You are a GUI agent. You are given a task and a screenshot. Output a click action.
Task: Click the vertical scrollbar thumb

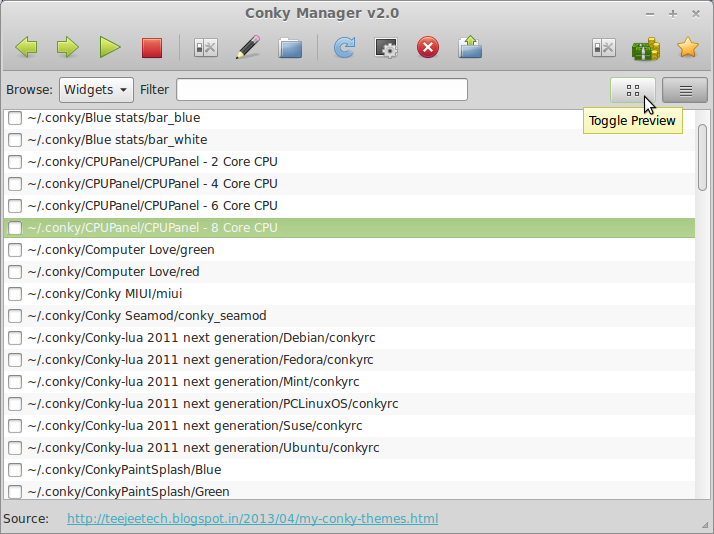click(702, 158)
